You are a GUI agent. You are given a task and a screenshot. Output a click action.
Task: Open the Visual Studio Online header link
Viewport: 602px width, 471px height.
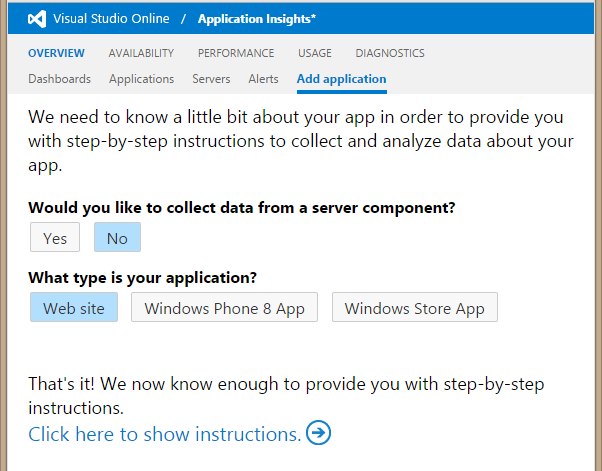[x=112, y=19]
